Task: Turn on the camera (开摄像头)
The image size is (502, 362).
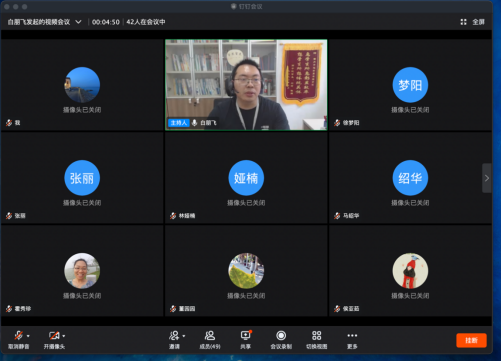Action: click(x=54, y=340)
